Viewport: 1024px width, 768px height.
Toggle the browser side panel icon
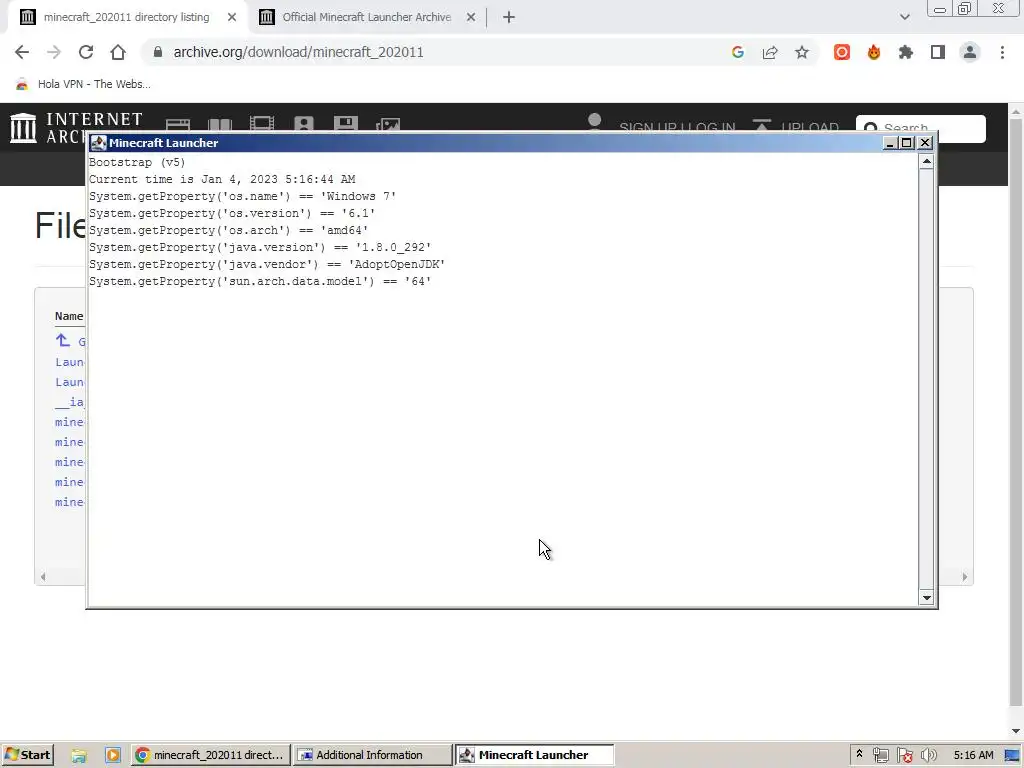point(938,52)
